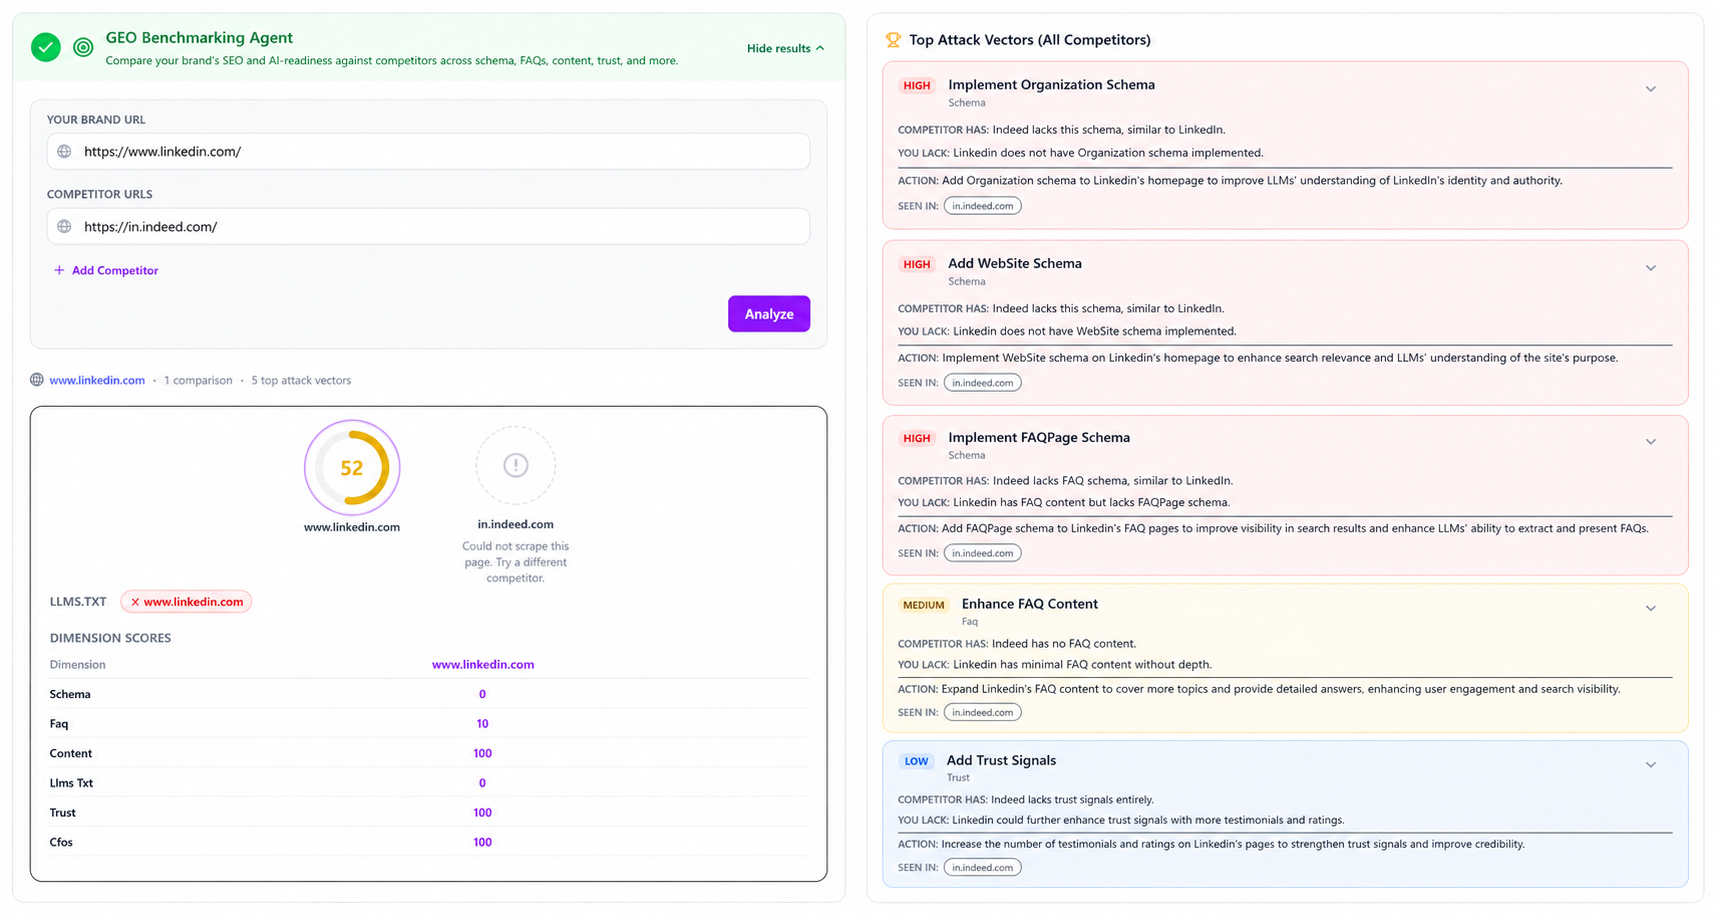Click HIGH badge on Implement Organization Schema

point(916,86)
